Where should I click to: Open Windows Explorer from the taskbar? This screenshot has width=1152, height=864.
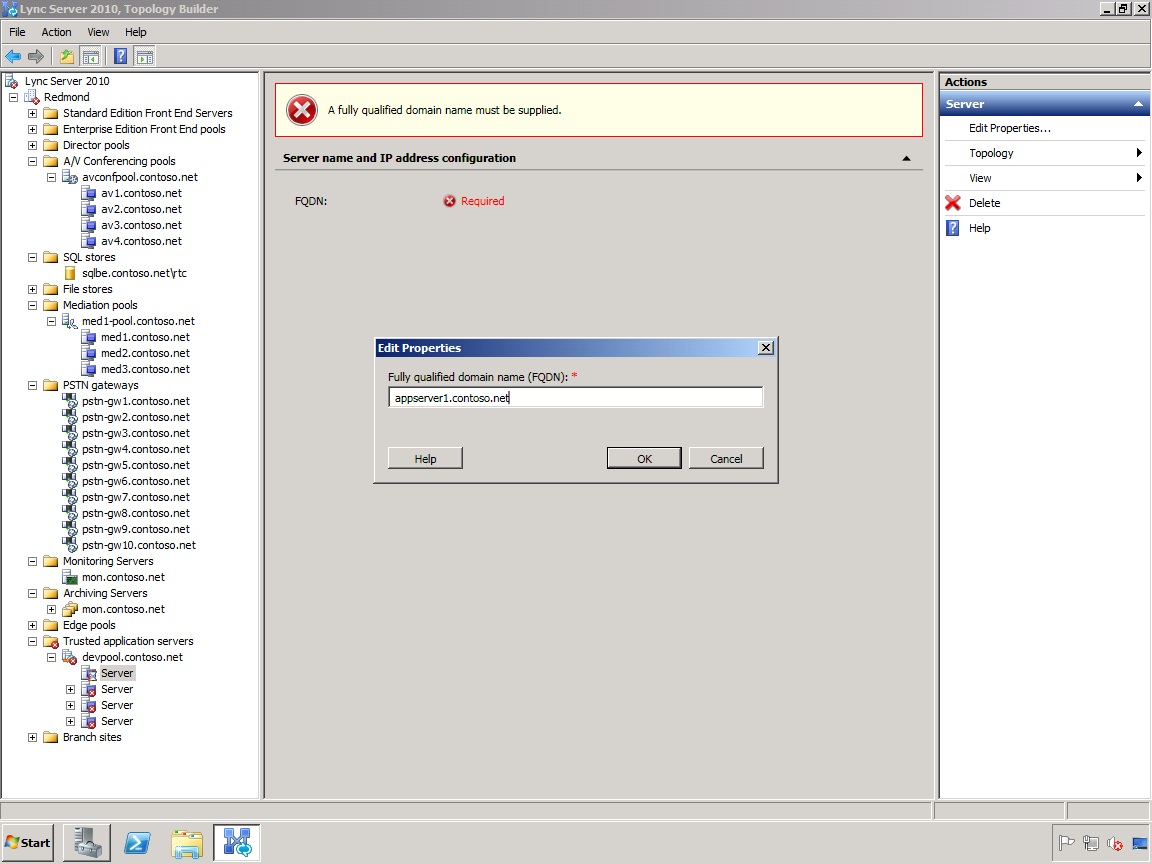[187, 843]
